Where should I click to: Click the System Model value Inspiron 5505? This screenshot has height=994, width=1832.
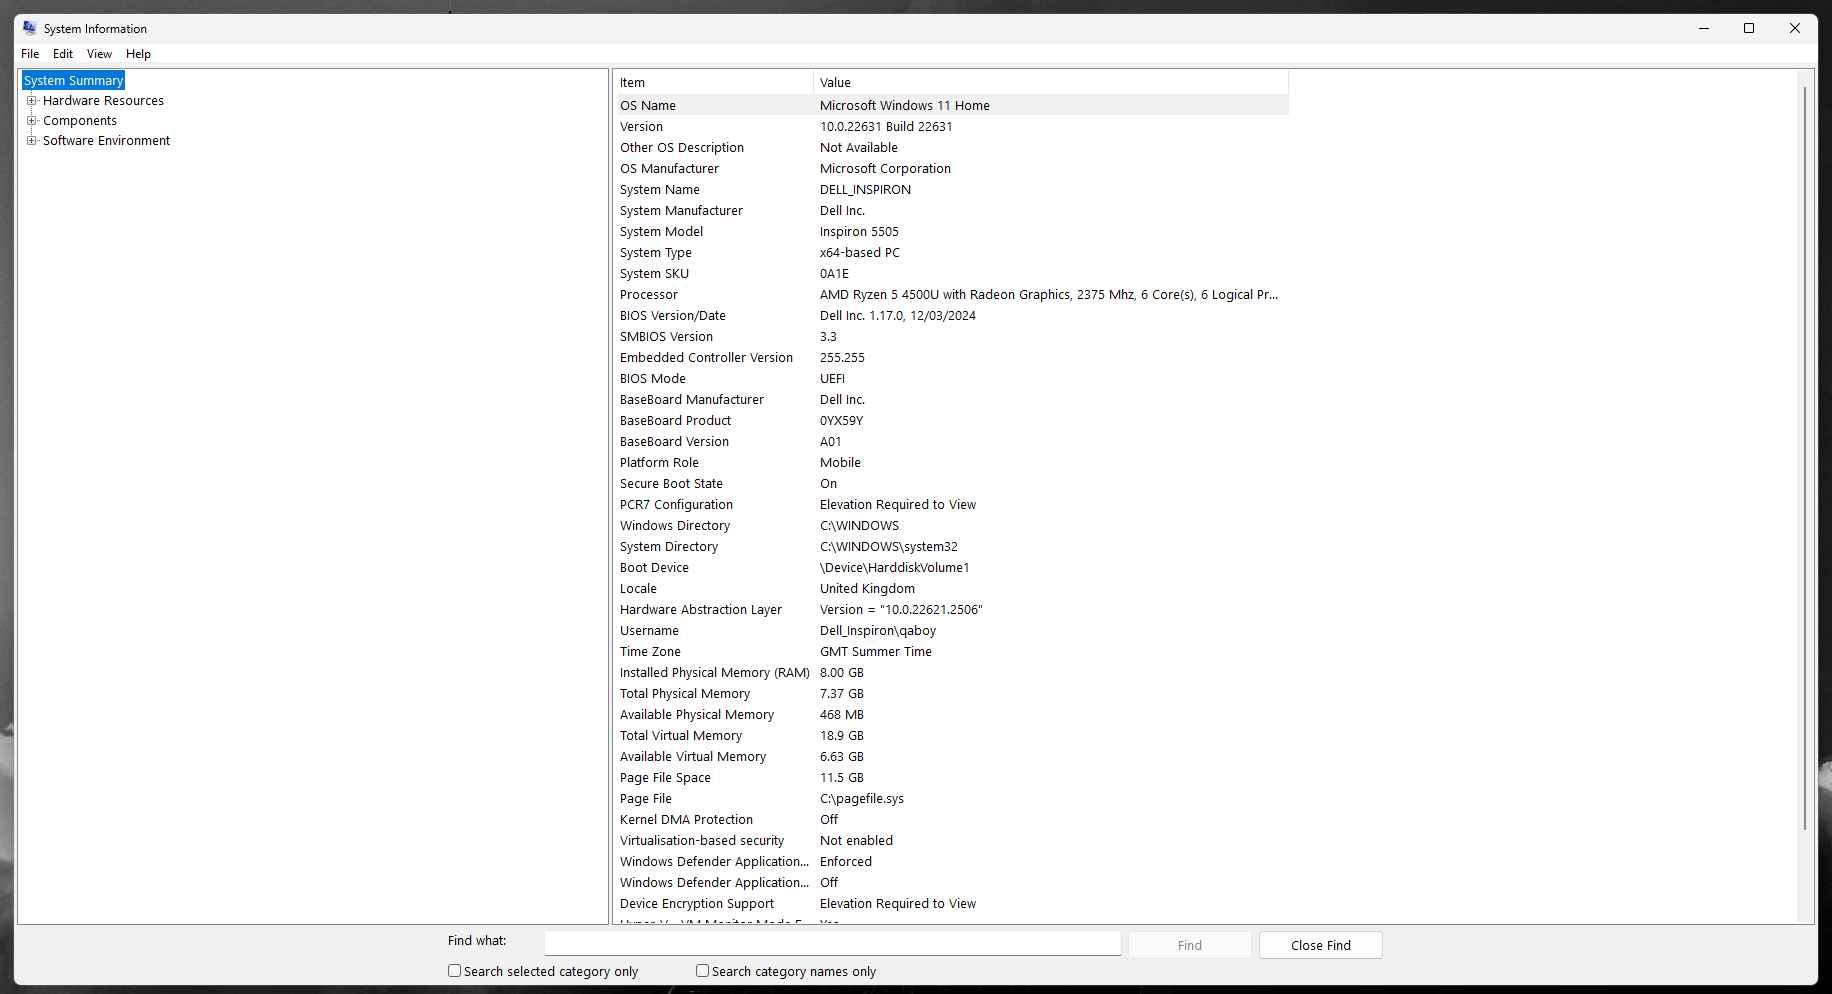859,232
